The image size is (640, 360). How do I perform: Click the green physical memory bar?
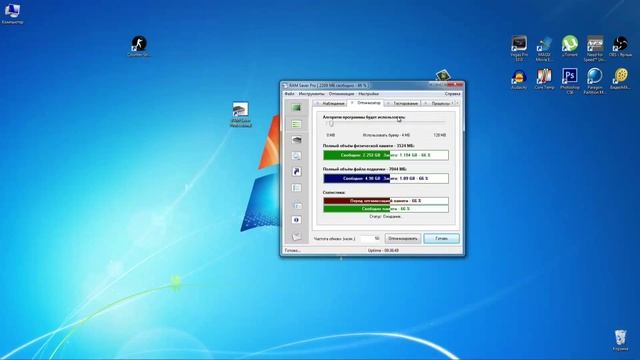pyautogui.click(x=386, y=155)
